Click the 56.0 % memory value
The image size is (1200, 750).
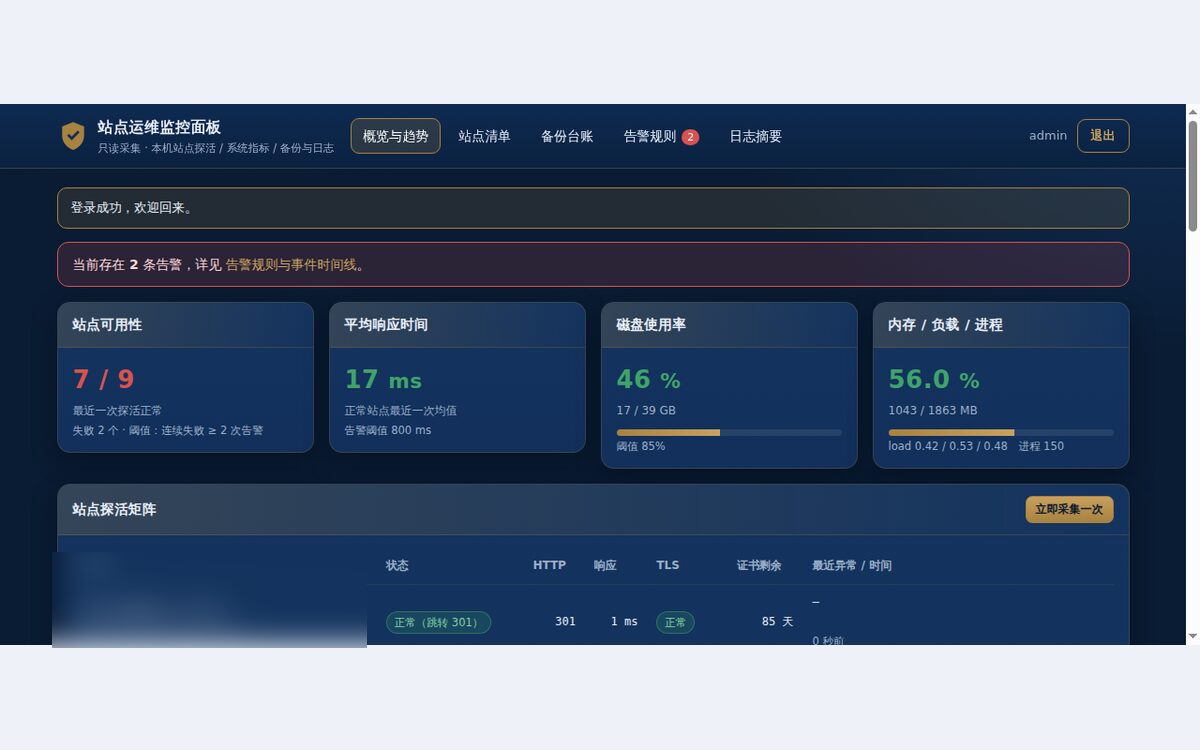pyautogui.click(x=934, y=380)
